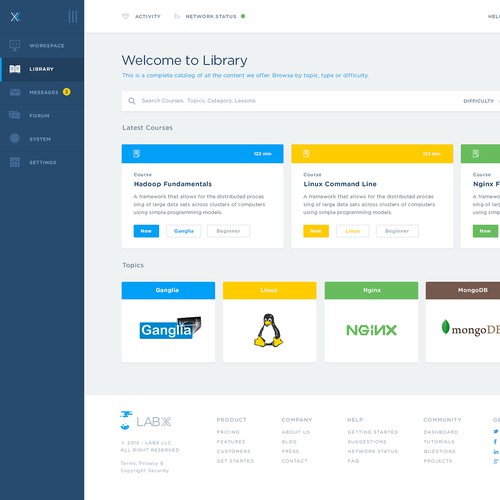The width and height of the screenshot is (500, 500).
Task: Open the Activity top nav item
Action: pos(141,16)
